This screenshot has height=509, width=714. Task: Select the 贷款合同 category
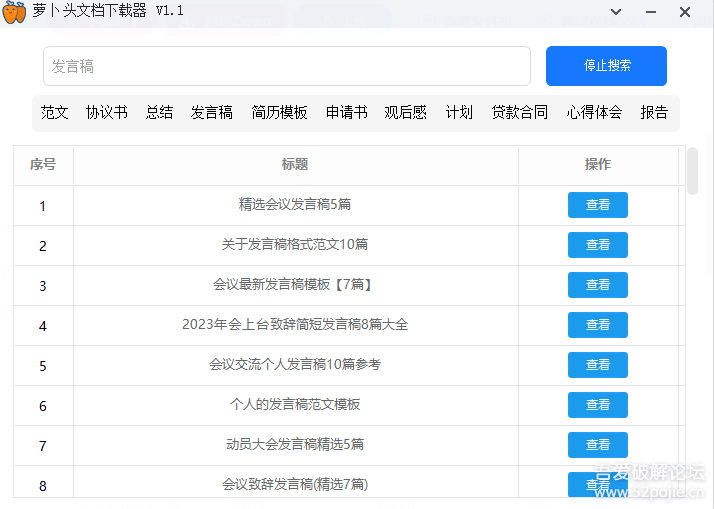(x=519, y=113)
